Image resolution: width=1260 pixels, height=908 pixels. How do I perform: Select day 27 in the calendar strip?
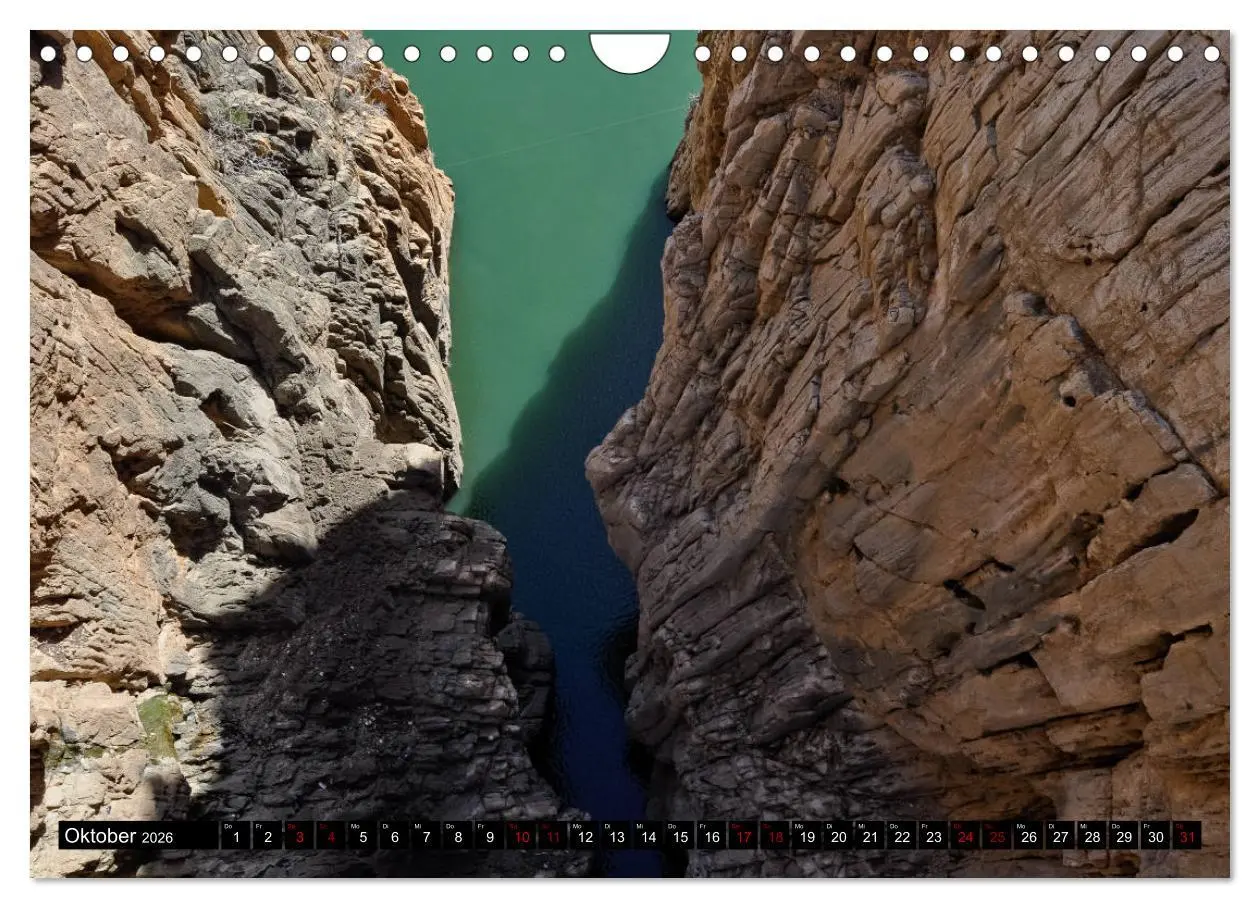[x=1061, y=836]
